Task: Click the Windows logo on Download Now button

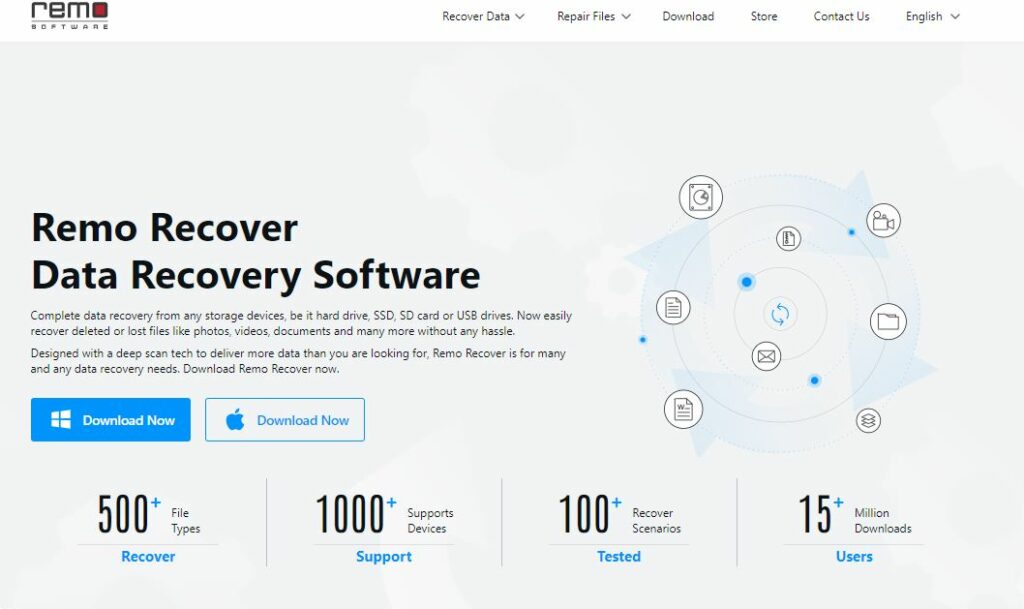Action: (61, 420)
